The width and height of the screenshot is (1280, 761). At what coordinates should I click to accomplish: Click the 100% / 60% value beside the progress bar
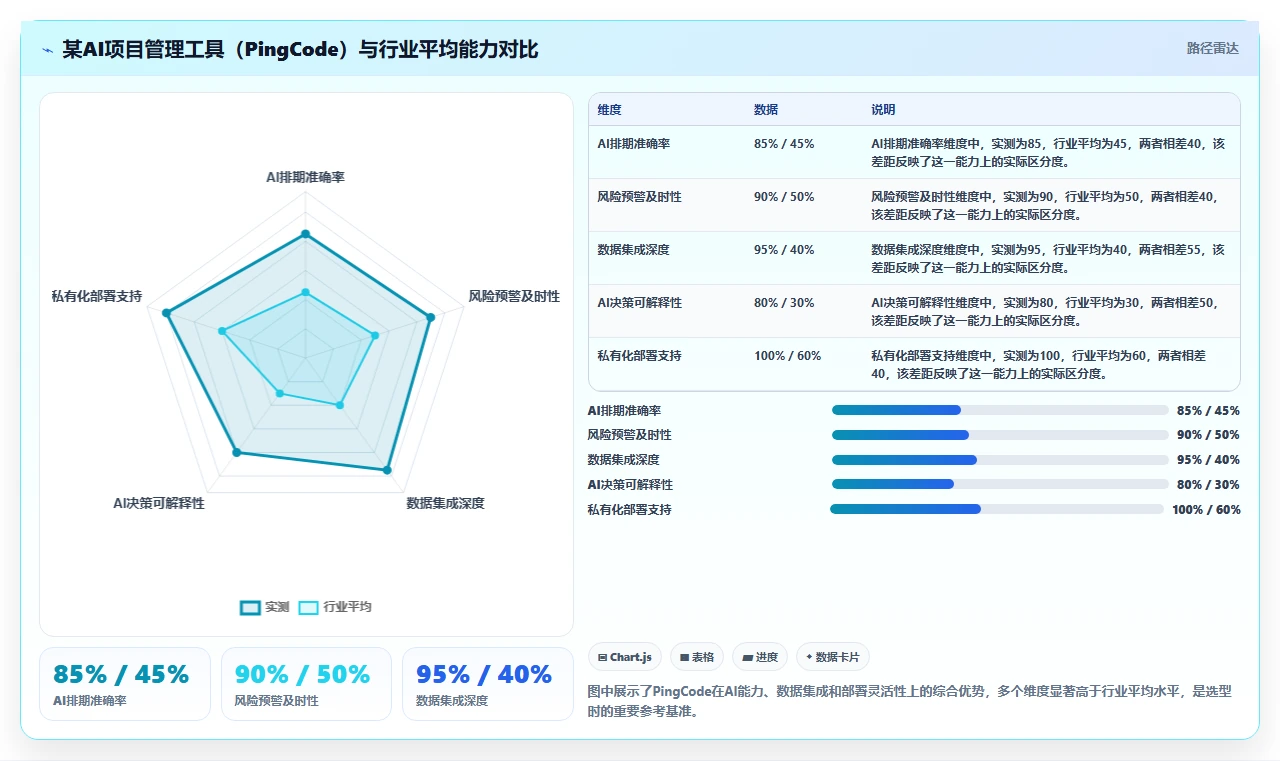pos(1206,509)
